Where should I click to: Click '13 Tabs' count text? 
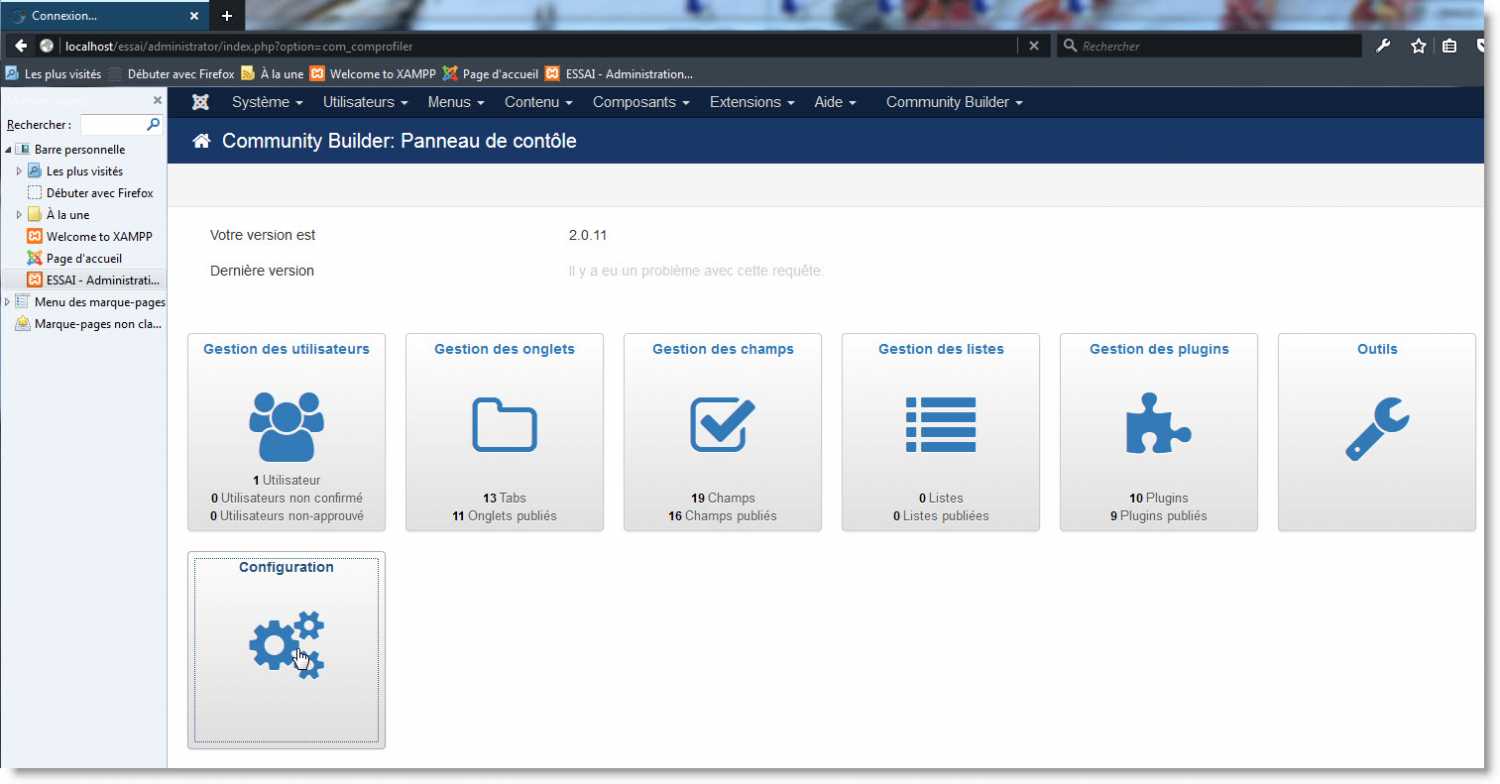[x=504, y=498]
